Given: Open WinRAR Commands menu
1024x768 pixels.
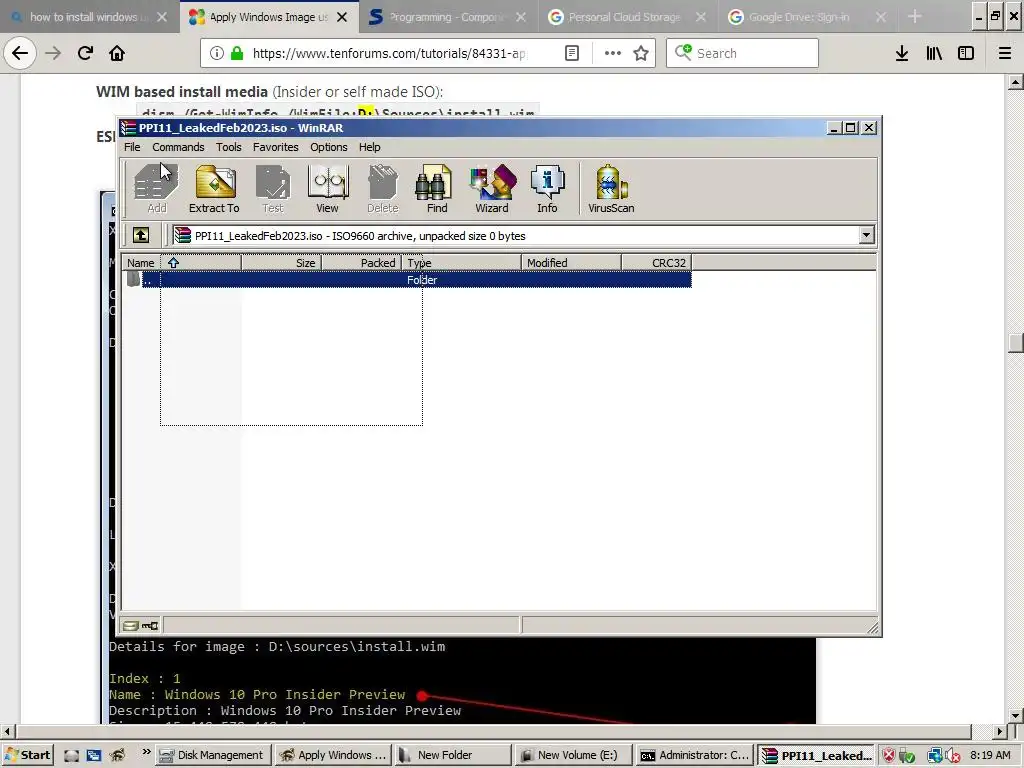Looking at the screenshot, I should (178, 147).
